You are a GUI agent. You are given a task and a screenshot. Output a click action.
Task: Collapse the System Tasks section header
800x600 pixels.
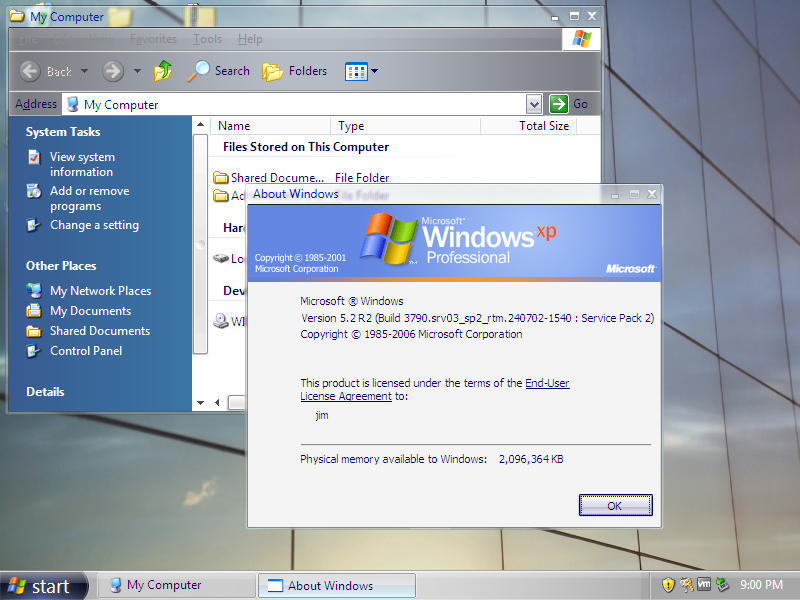click(x=63, y=132)
